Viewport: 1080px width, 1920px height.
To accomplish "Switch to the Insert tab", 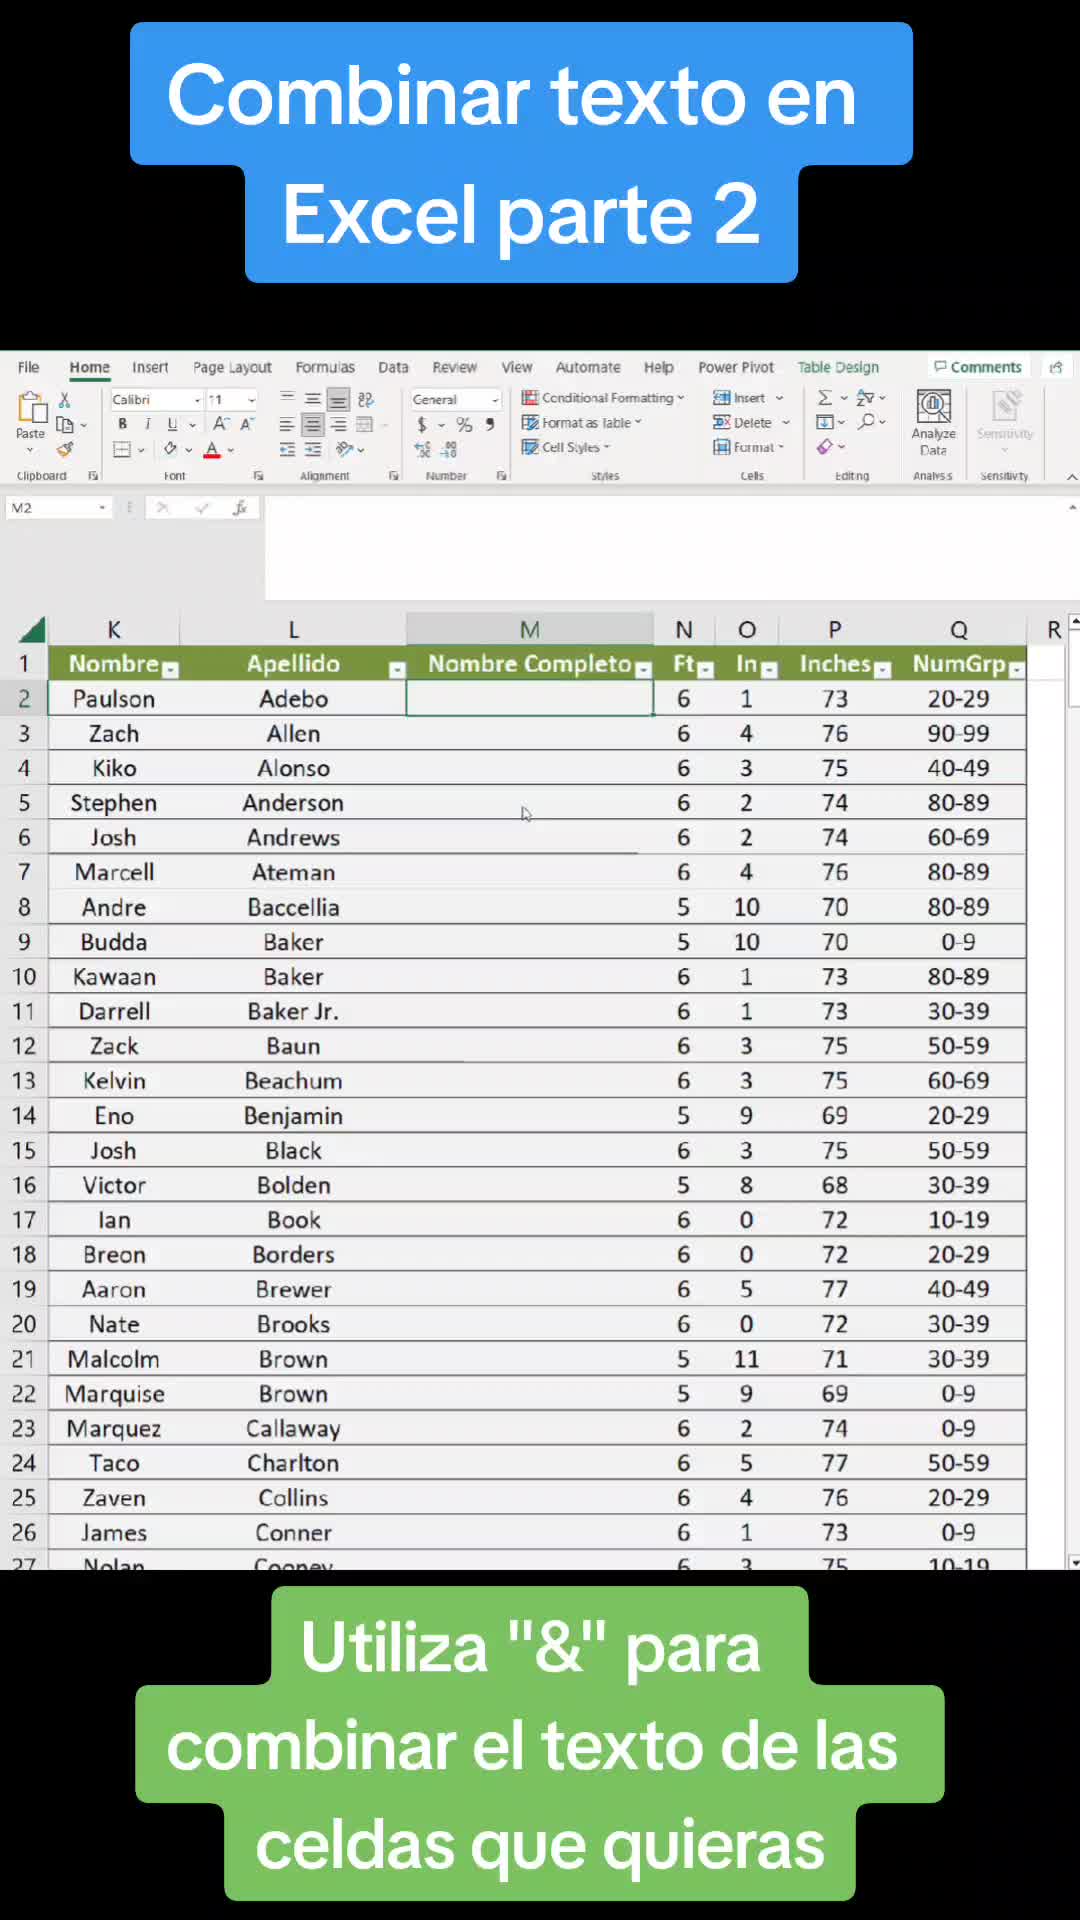I will (150, 367).
